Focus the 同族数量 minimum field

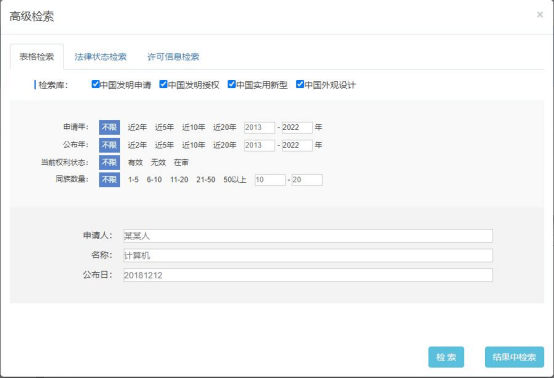[270, 180]
